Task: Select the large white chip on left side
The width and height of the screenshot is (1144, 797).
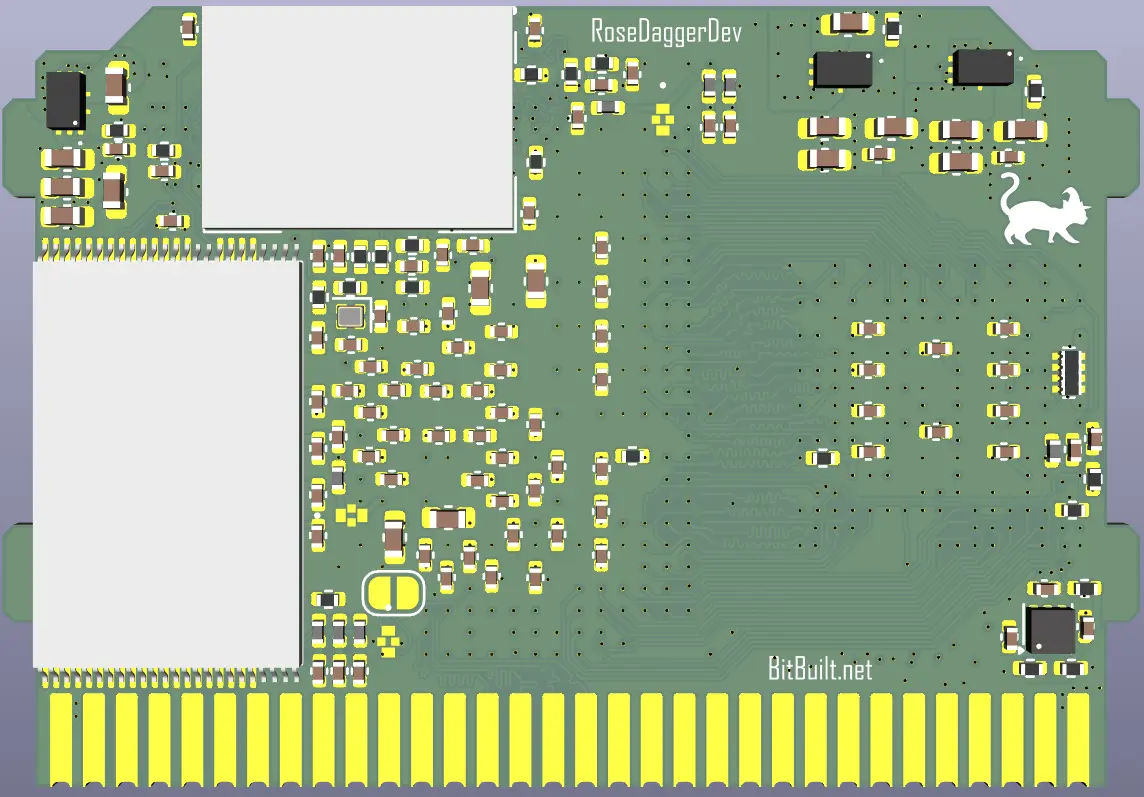Action: click(x=167, y=464)
